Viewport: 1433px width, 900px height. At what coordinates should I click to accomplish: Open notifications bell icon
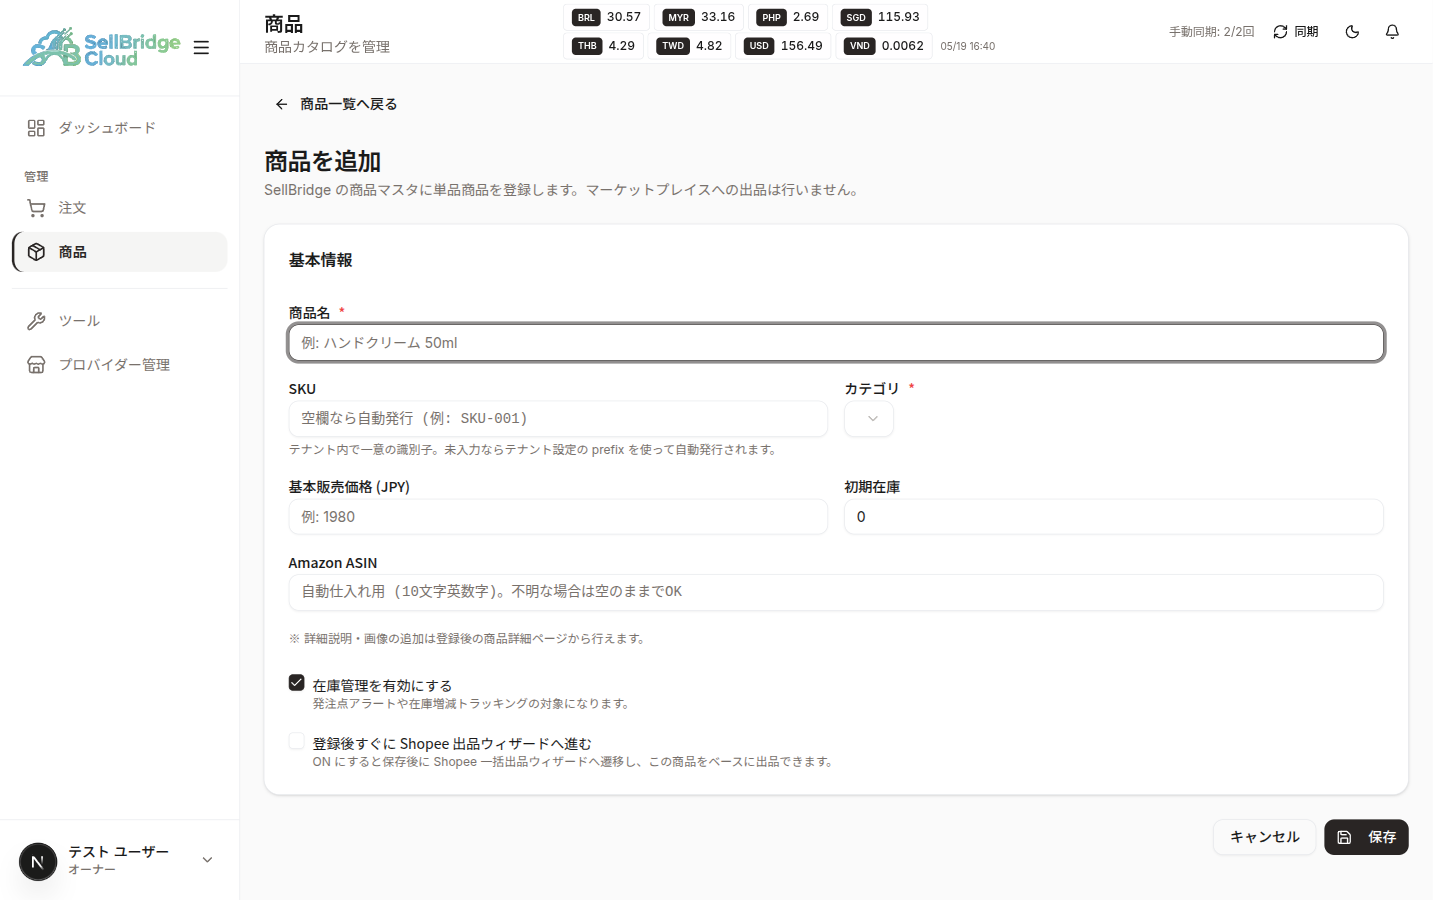(1392, 32)
